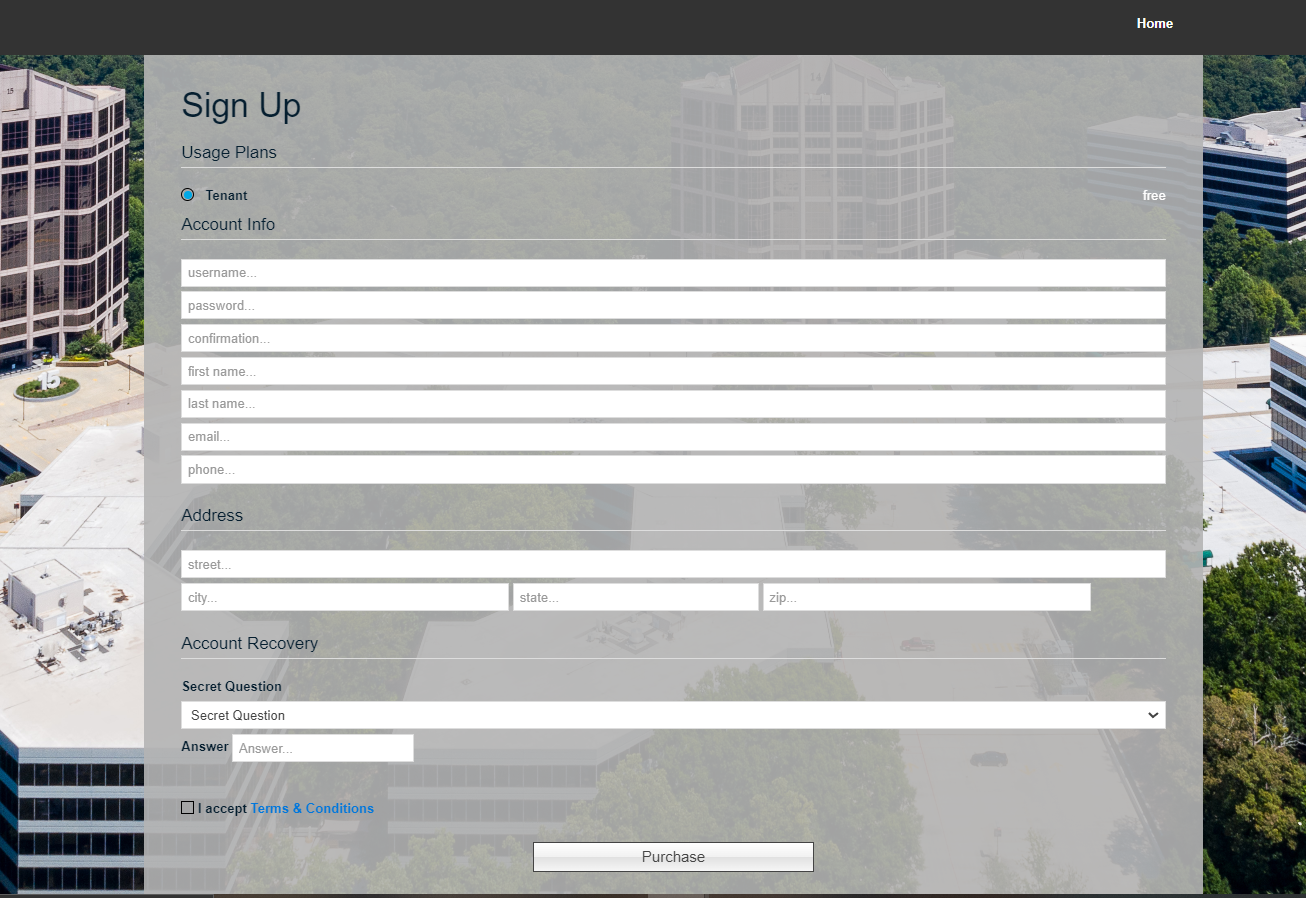Open the Secret Question dropdown
The width and height of the screenshot is (1306, 898).
[673, 715]
